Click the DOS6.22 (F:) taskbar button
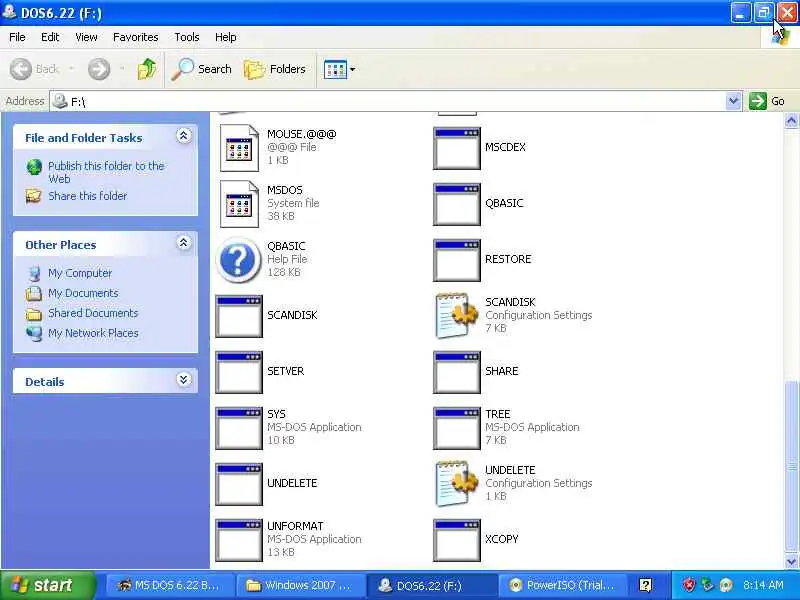This screenshot has width=800, height=600. (431, 585)
